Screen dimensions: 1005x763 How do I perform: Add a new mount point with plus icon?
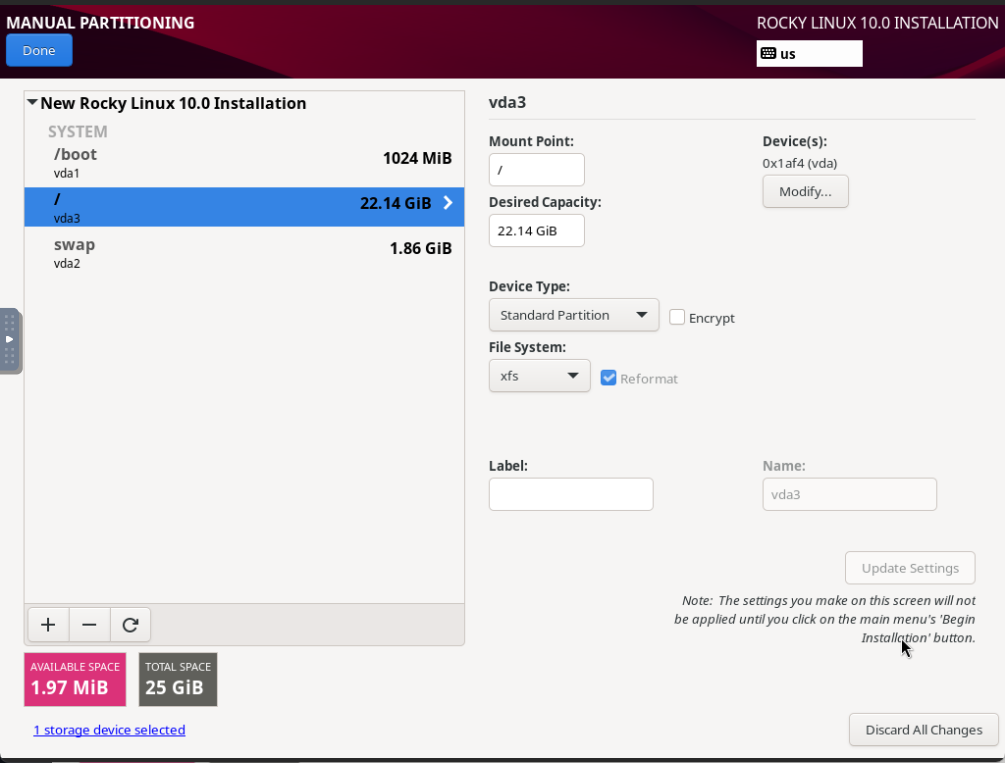pos(48,625)
